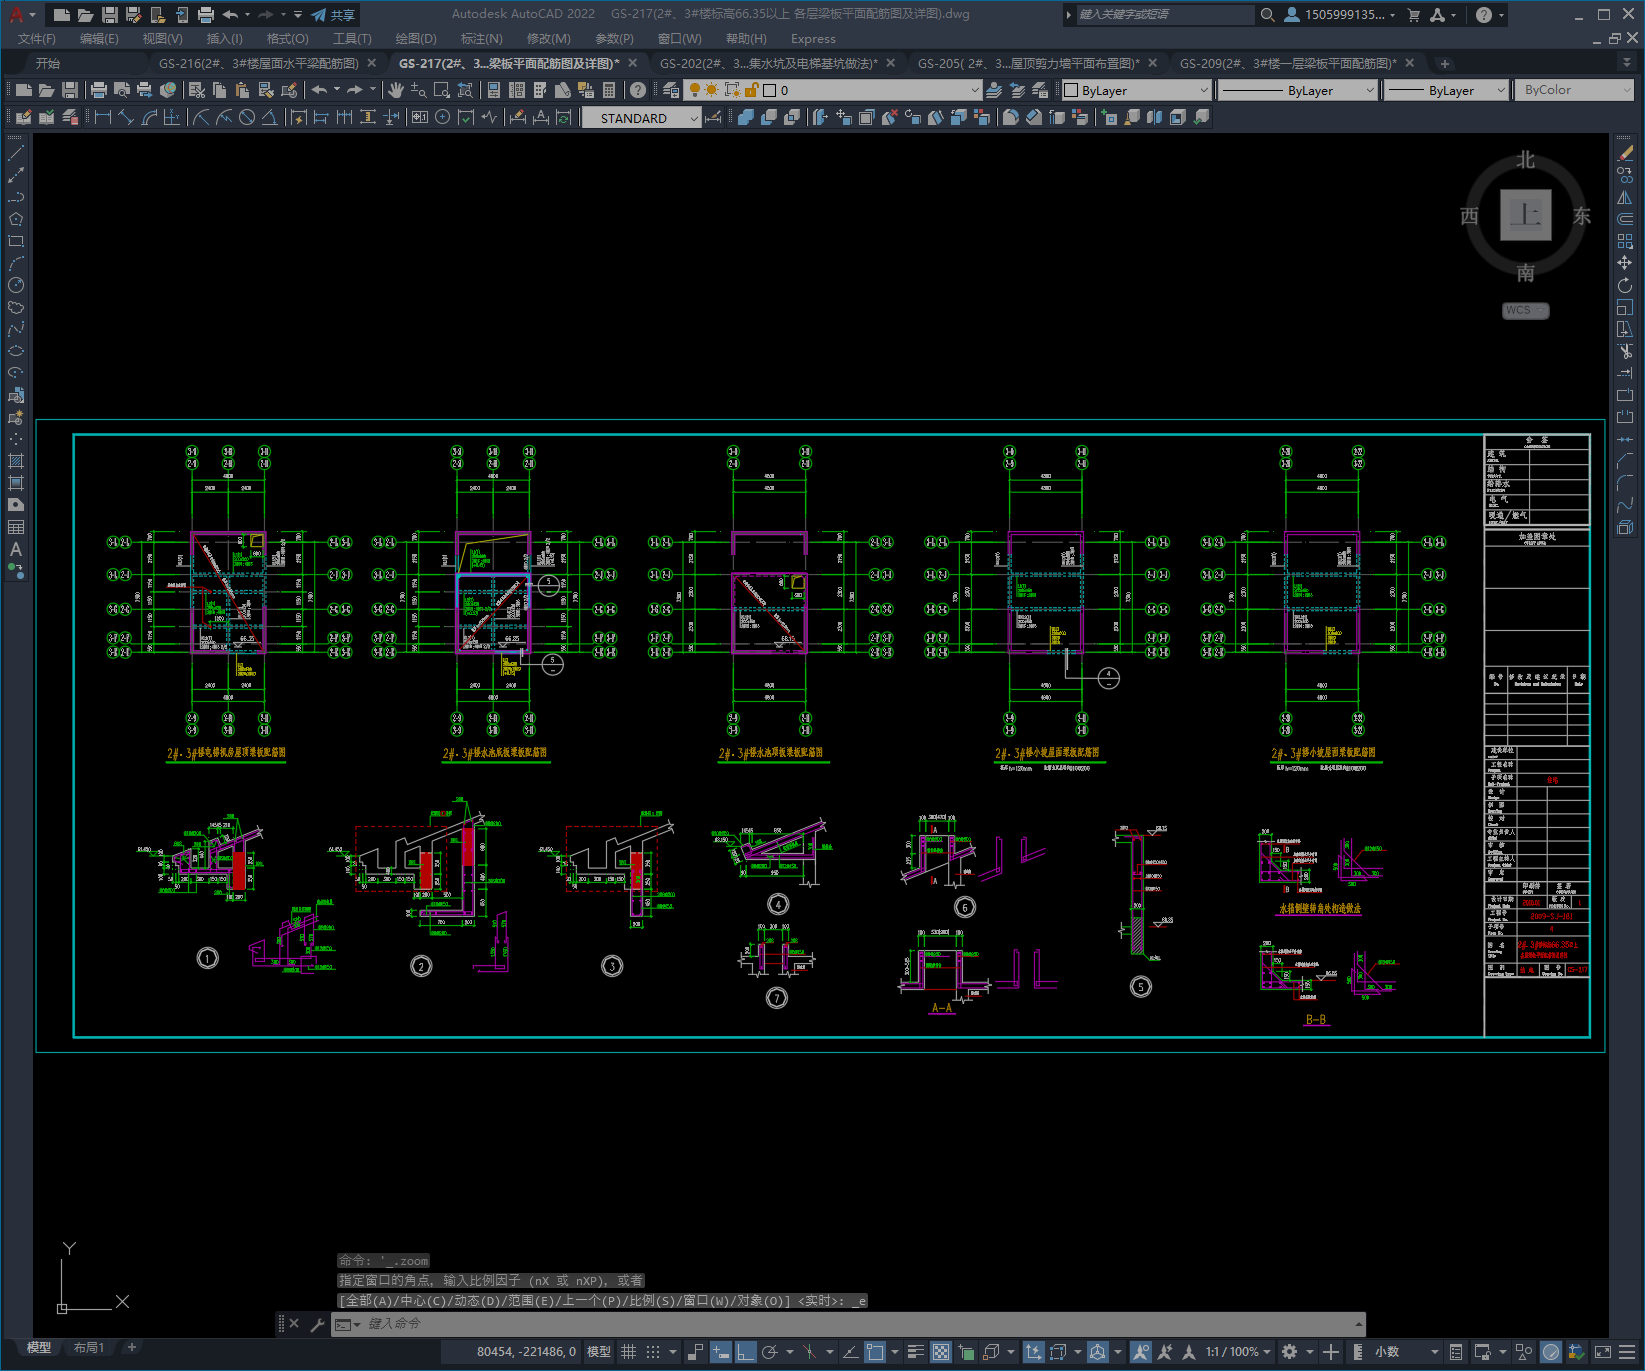
Task: Select the Multiline Text A tool
Action: pyautogui.click(x=16, y=549)
